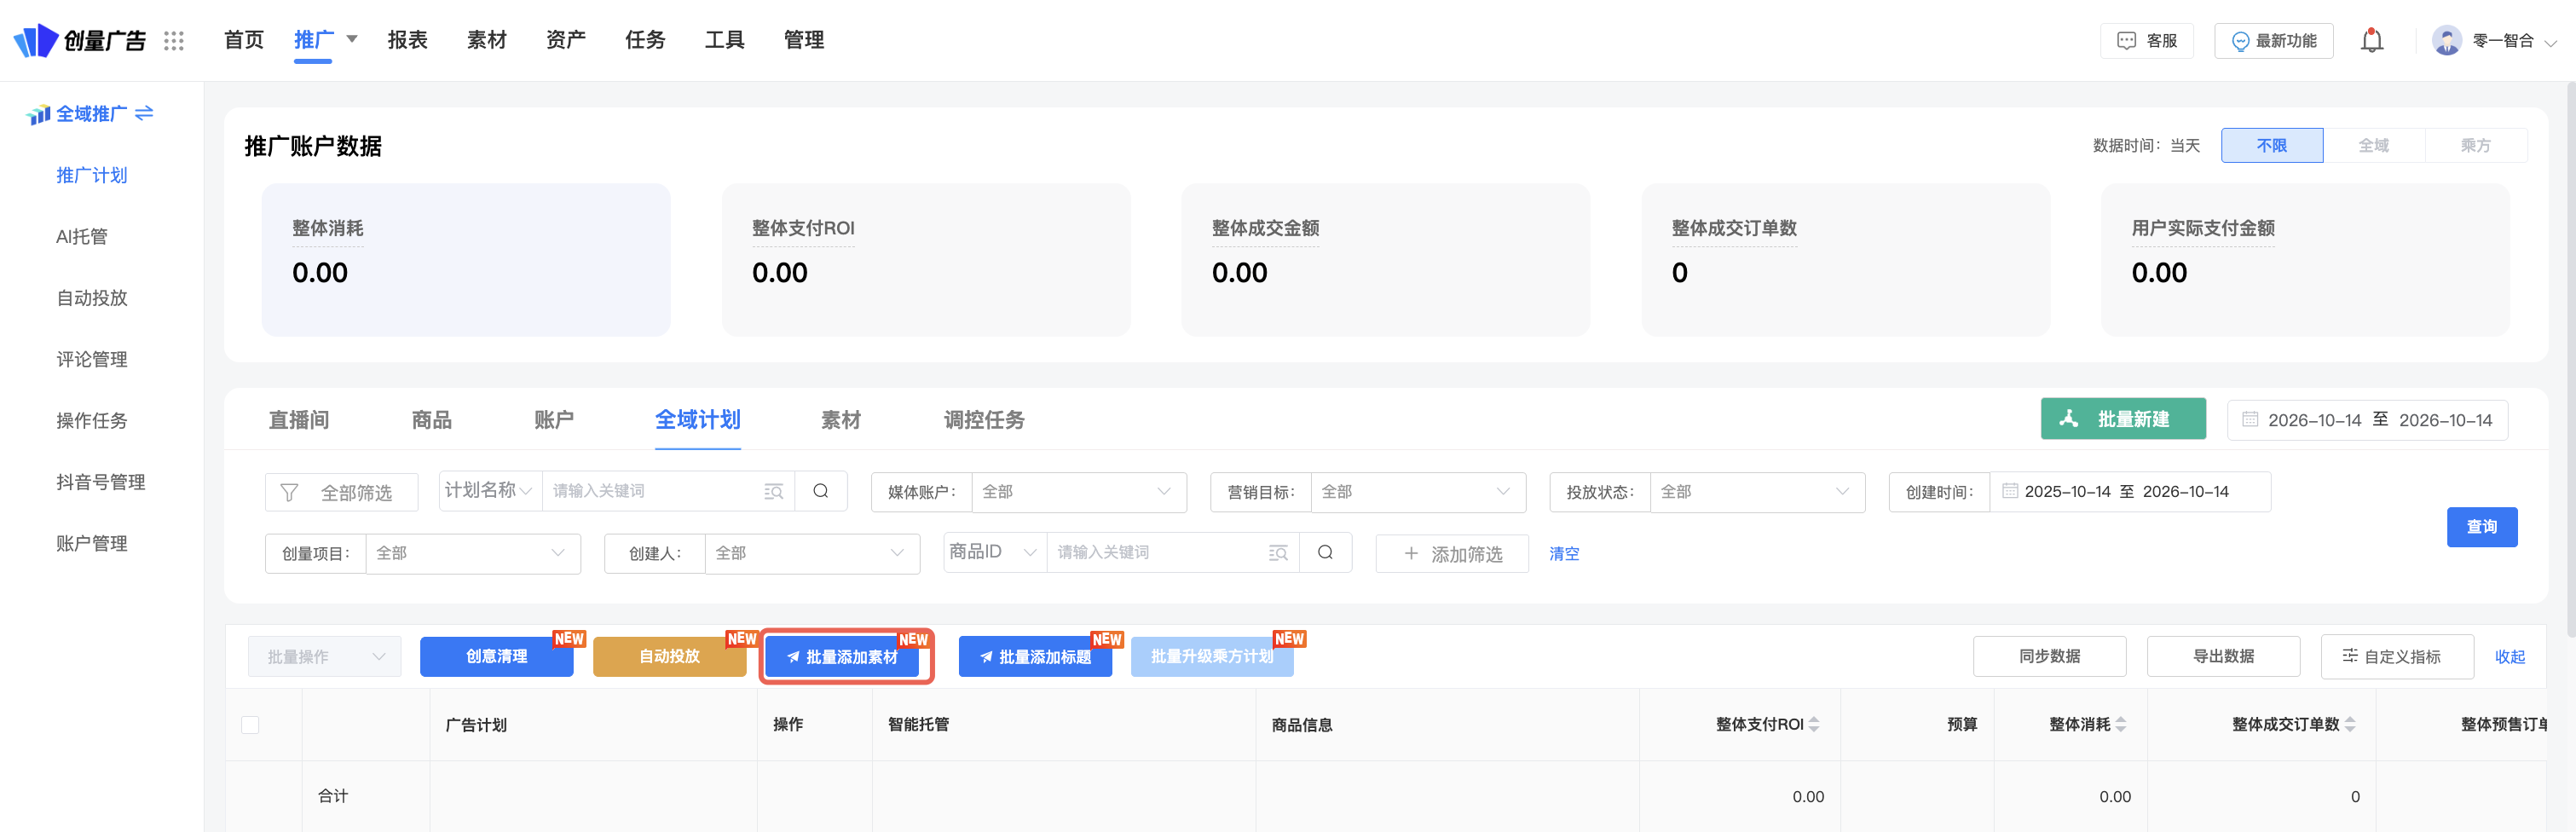Select 不限 data scope option
Screen dimensions: 2576x832
point(2272,145)
